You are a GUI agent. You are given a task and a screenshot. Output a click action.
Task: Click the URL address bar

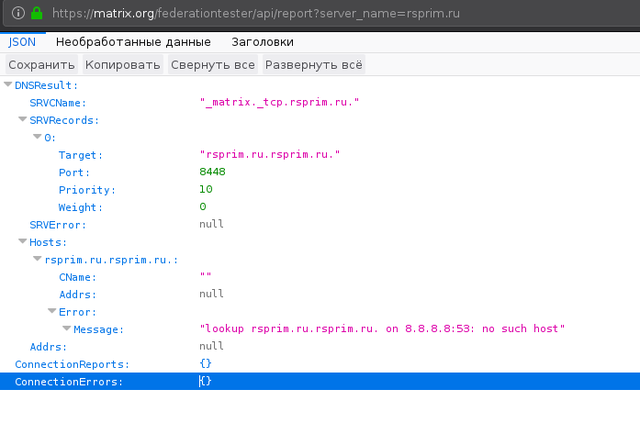coord(322,13)
